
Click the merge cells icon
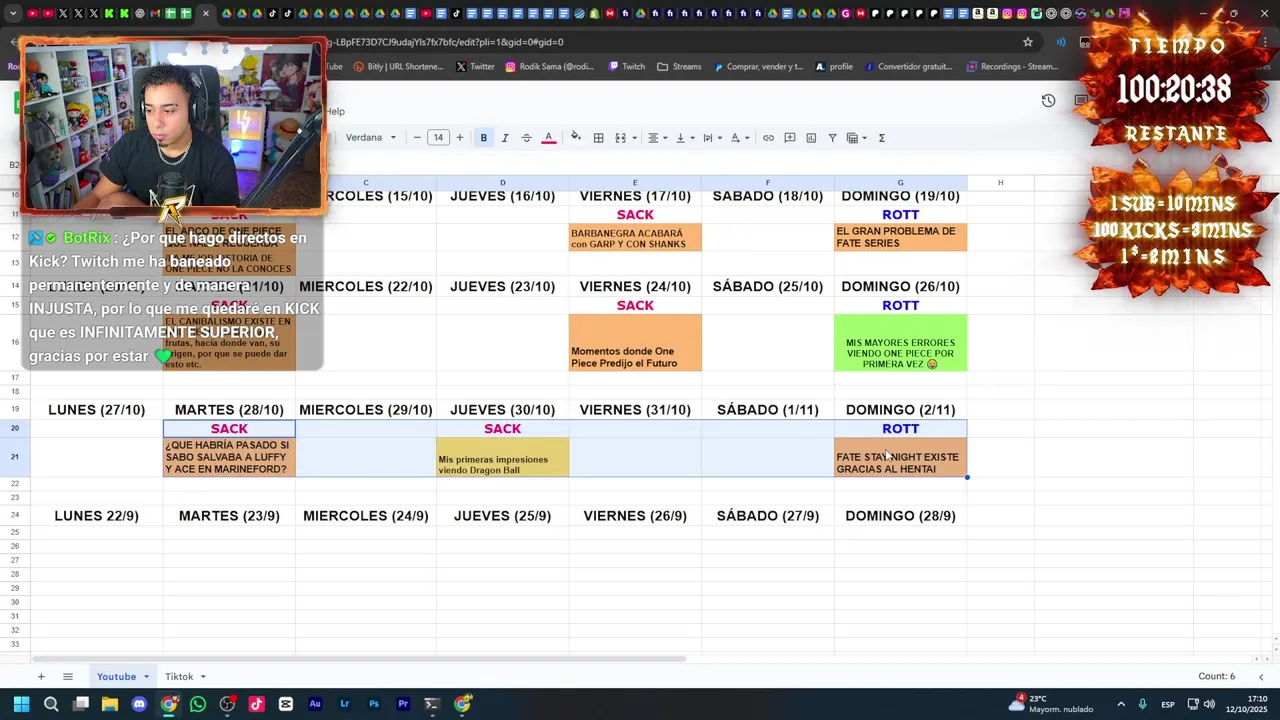(620, 138)
